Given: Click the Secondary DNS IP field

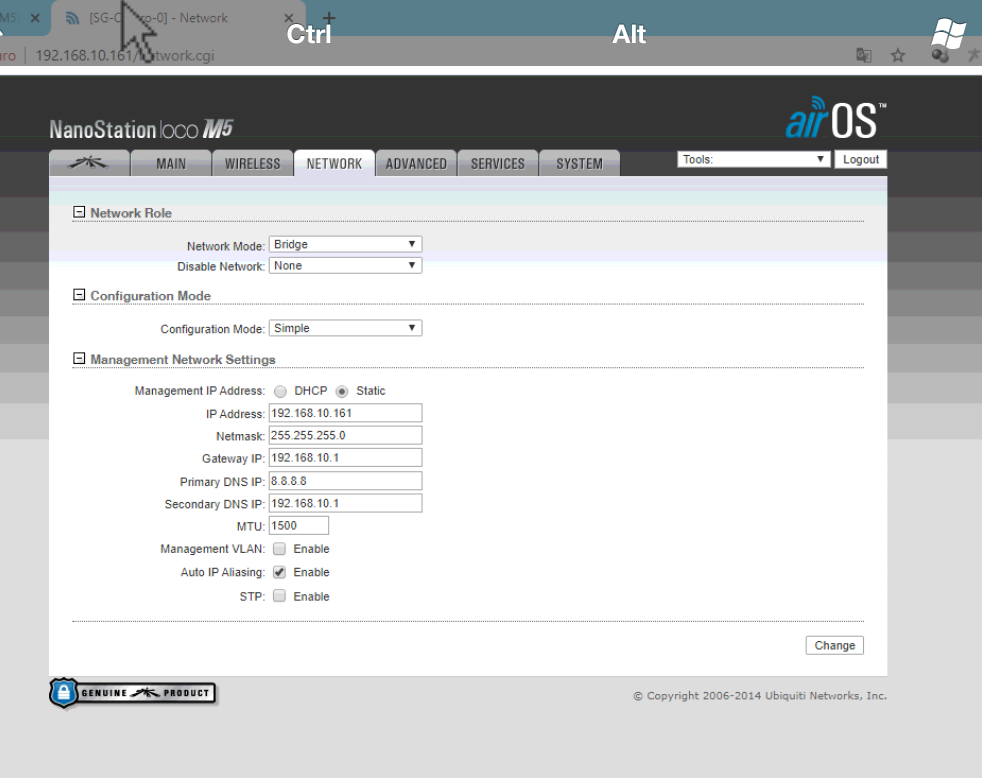Looking at the screenshot, I should 345,504.
